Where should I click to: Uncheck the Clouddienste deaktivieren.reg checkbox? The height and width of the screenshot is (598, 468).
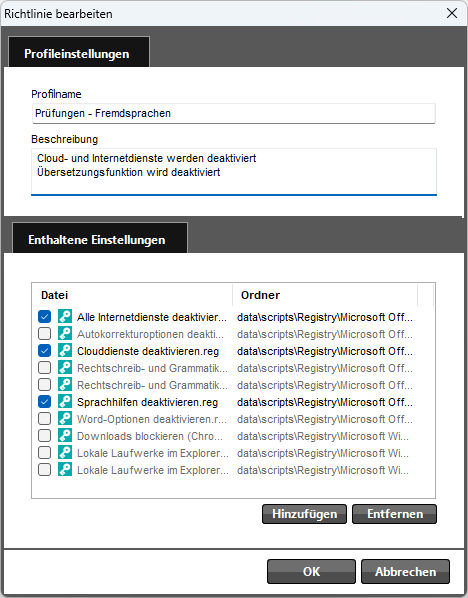point(45,350)
